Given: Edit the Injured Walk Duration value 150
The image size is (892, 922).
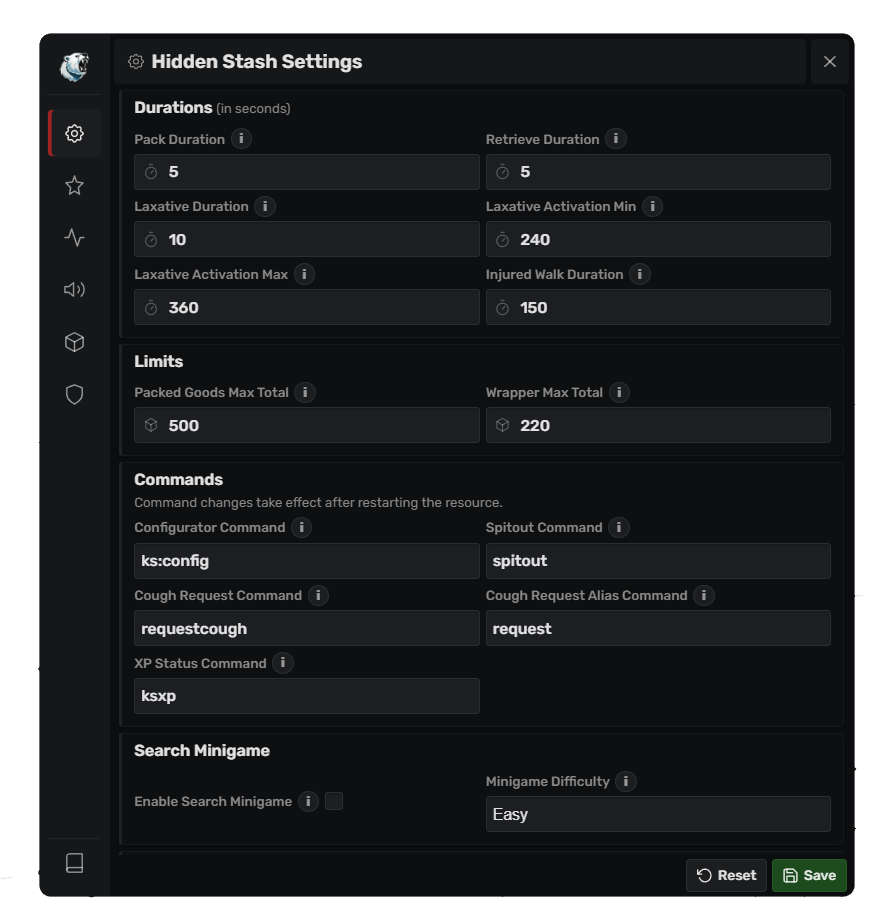Looking at the screenshot, I should pos(658,307).
